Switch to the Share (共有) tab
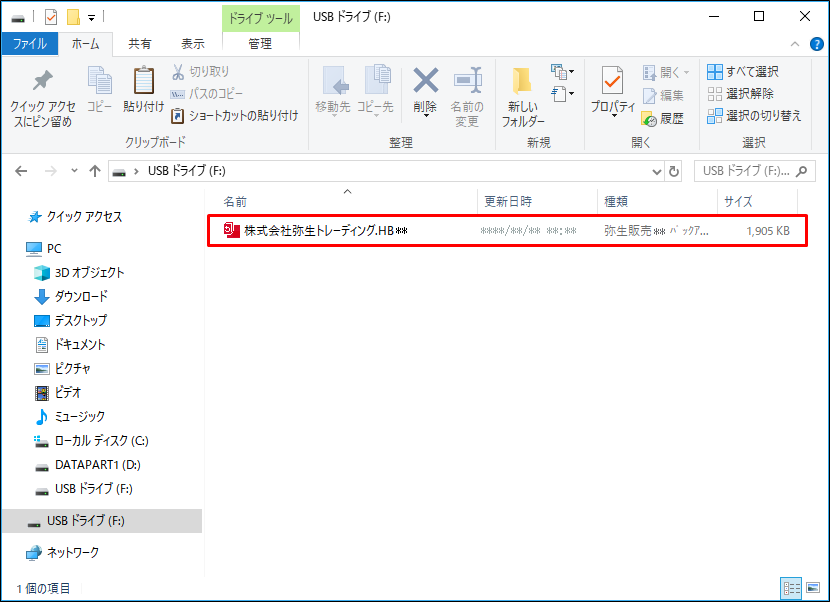 (140, 43)
